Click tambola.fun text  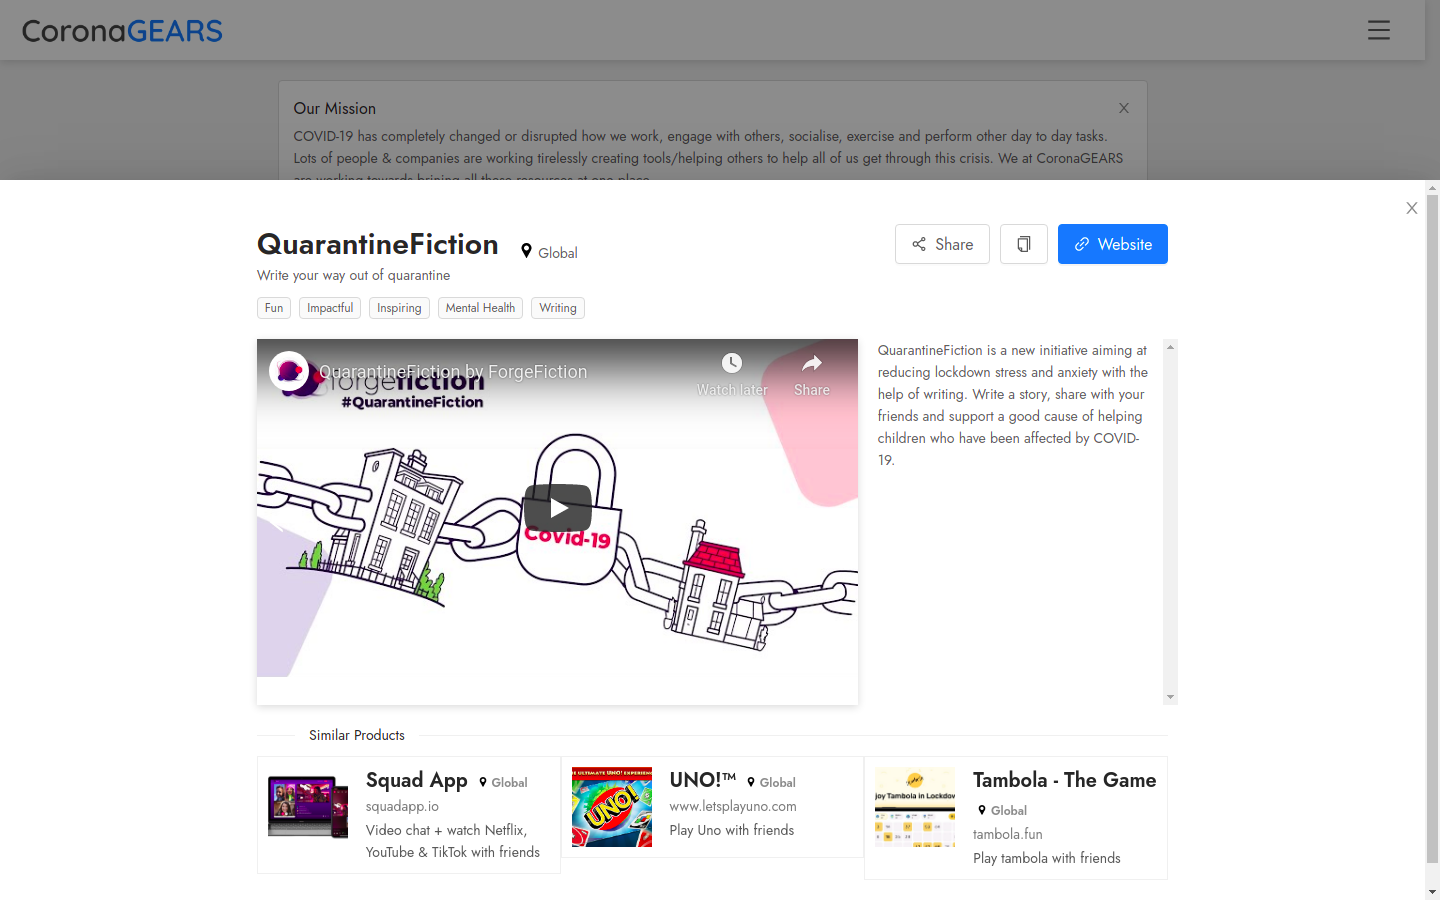(1007, 834)
